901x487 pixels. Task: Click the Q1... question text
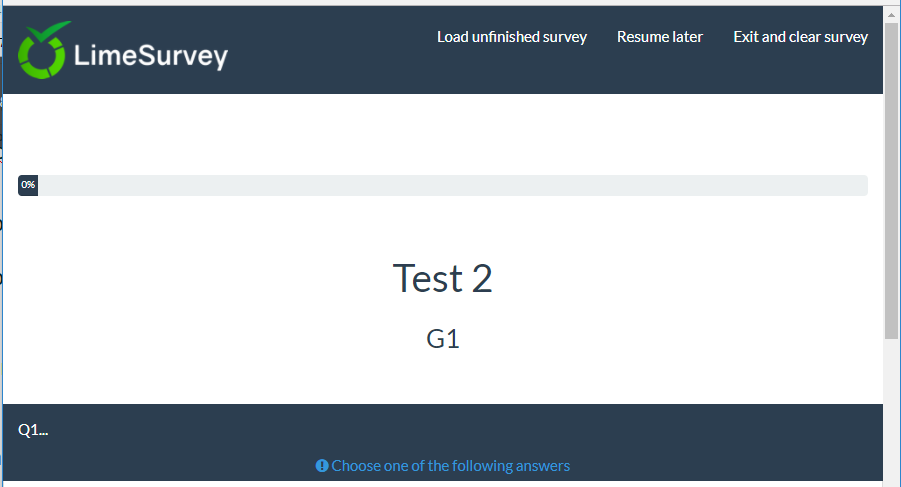coord(33,430)
